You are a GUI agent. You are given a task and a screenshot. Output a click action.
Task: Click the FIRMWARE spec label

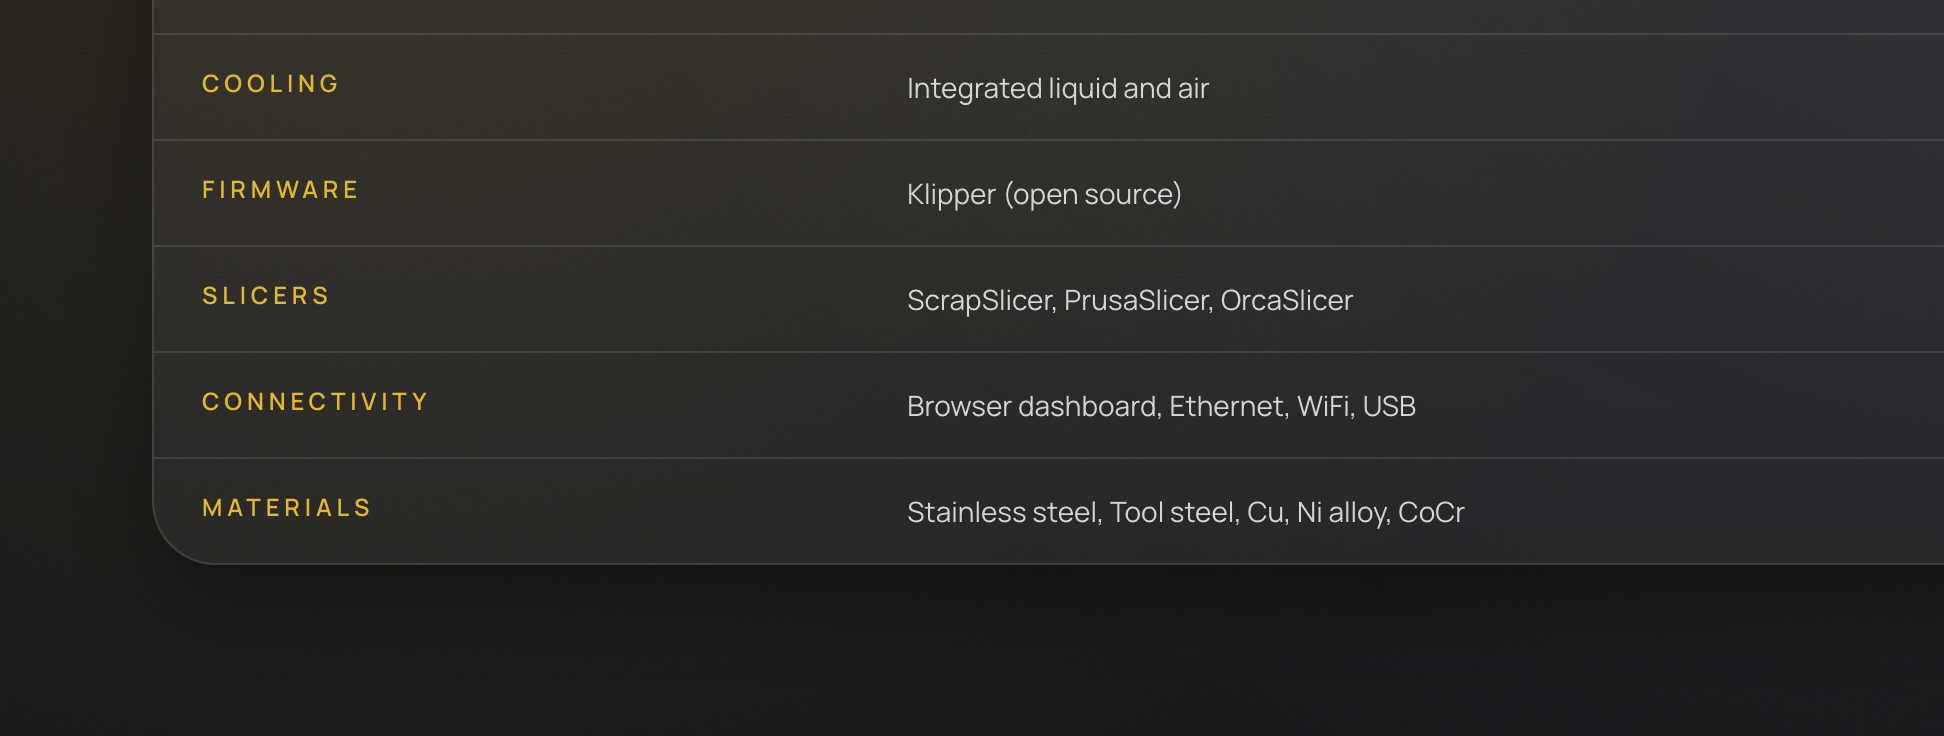click(x=280, y=190)
